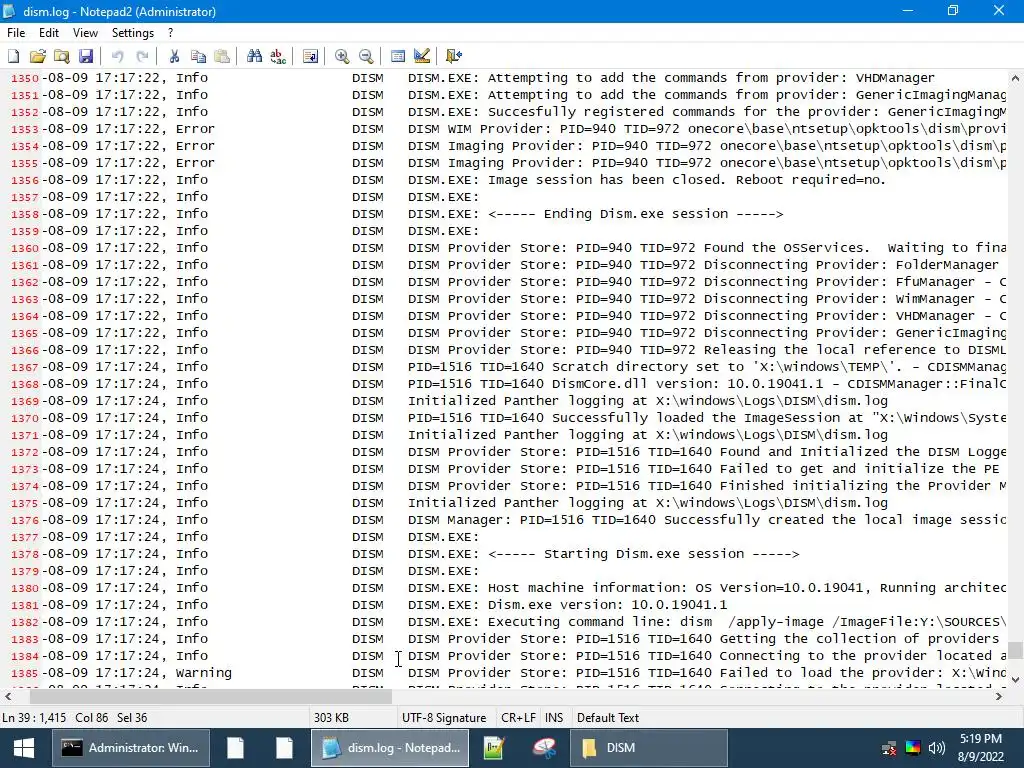This screenshot has width=1024, height=768.
Task: Zoom in with the magnifier plus icon
Action: [x=342, y=56]
